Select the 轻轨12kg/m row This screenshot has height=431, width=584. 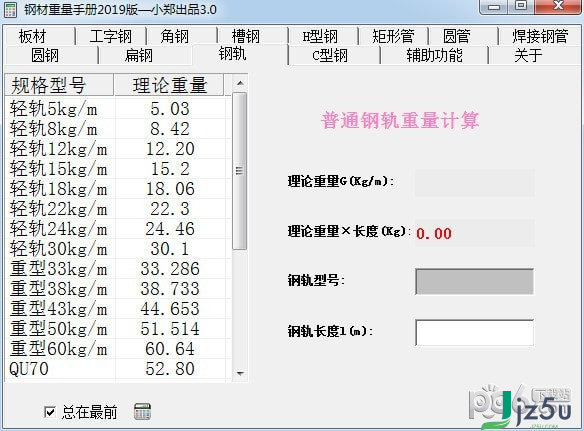117,149
